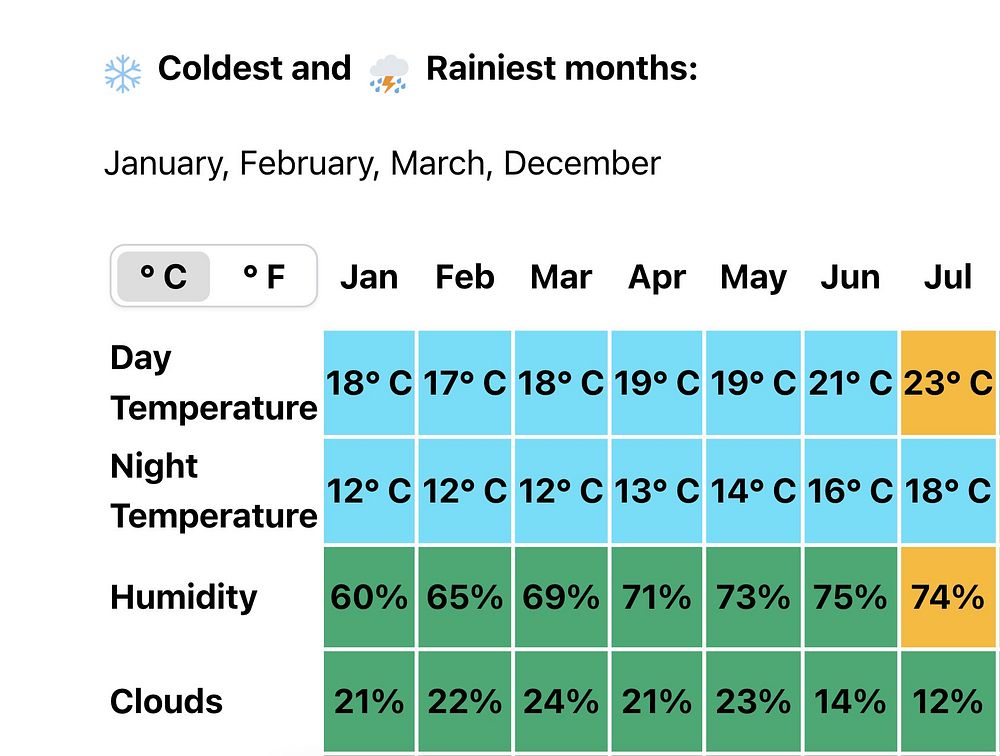Click the Clouds row label
Viewport: 1000px width, 756px height.
click(166, 701)
